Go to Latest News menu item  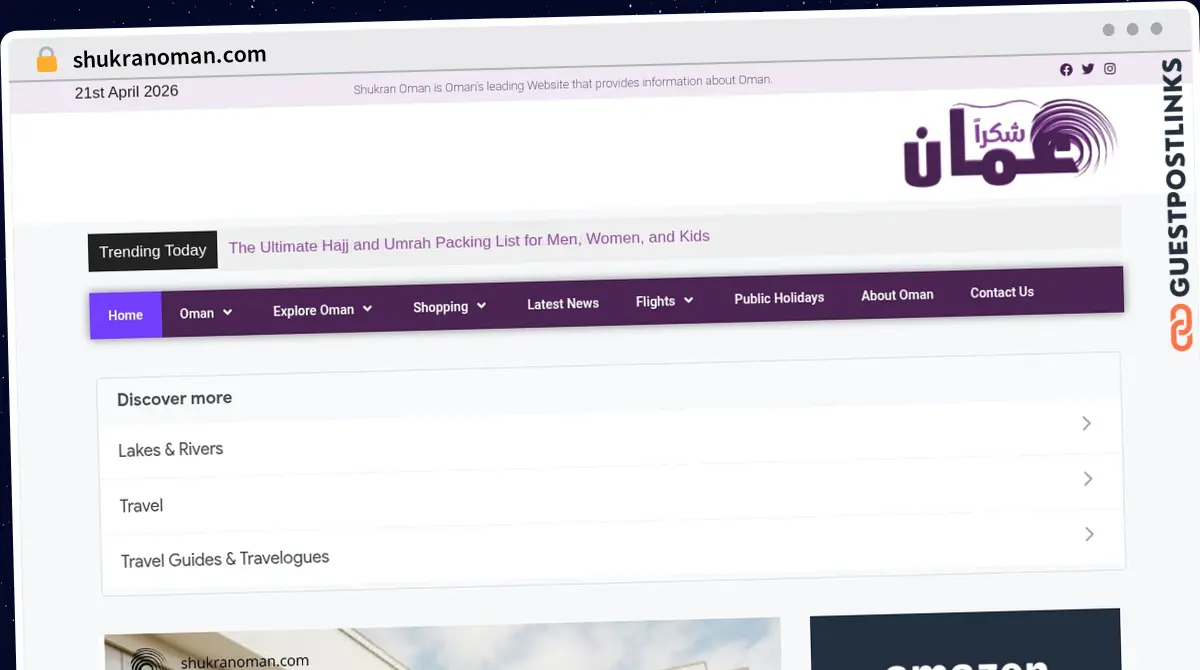tap(563, 304)
